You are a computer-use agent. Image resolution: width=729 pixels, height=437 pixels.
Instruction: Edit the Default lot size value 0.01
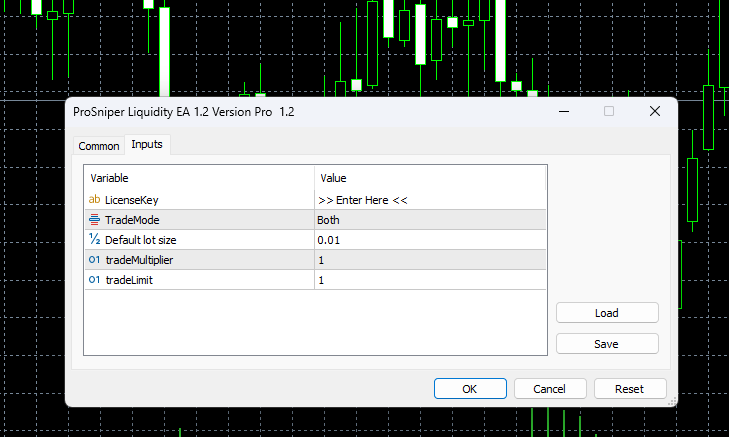430,240
